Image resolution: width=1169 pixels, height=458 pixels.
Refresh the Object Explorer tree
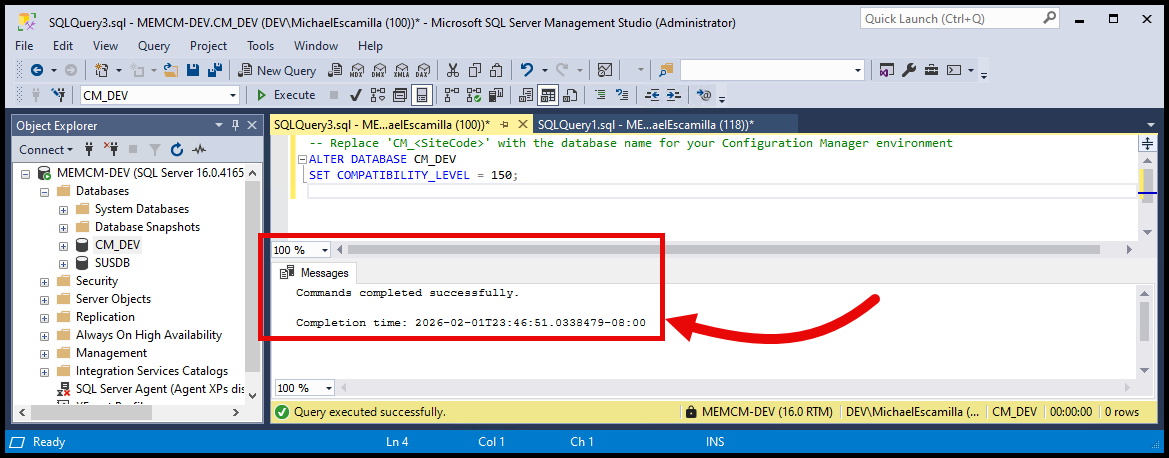177,149
